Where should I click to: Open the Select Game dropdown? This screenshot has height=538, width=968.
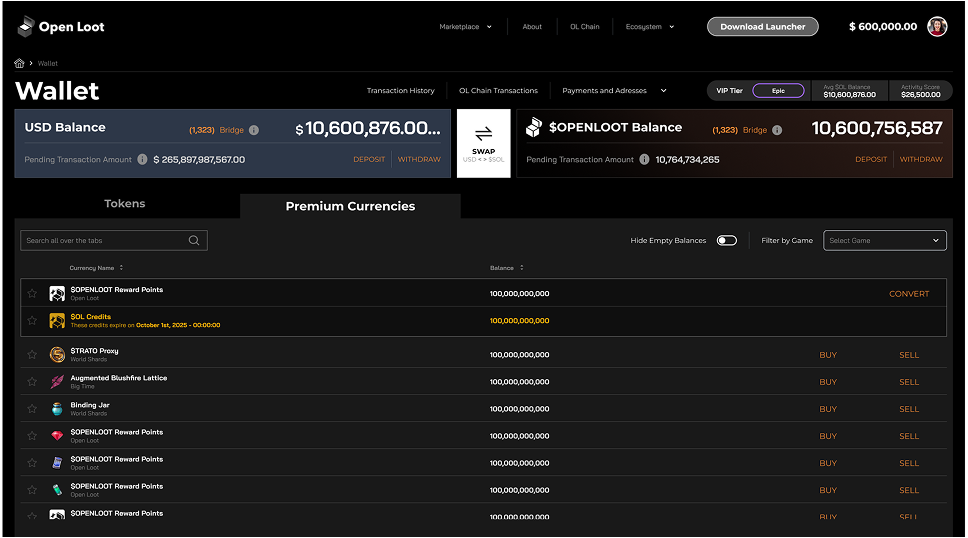point(885,240)
